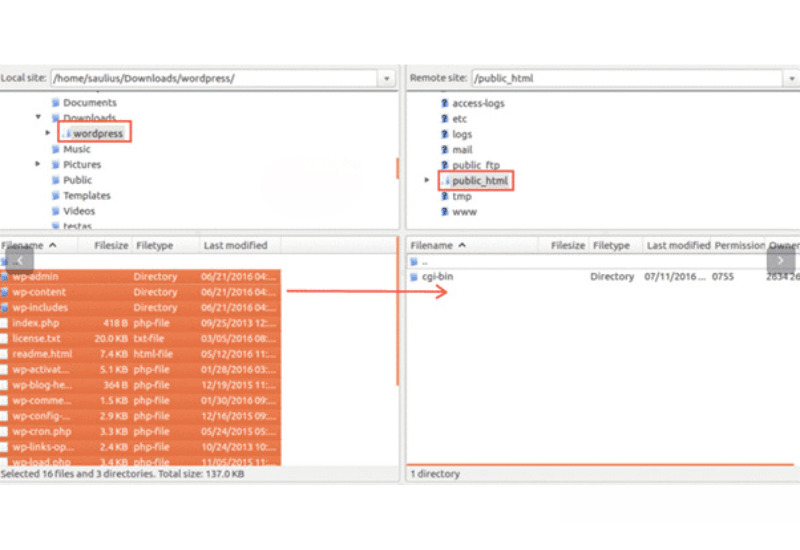Open remote parent directory '..' row
Screen dimensions: 800x550
tap(604, 262)
